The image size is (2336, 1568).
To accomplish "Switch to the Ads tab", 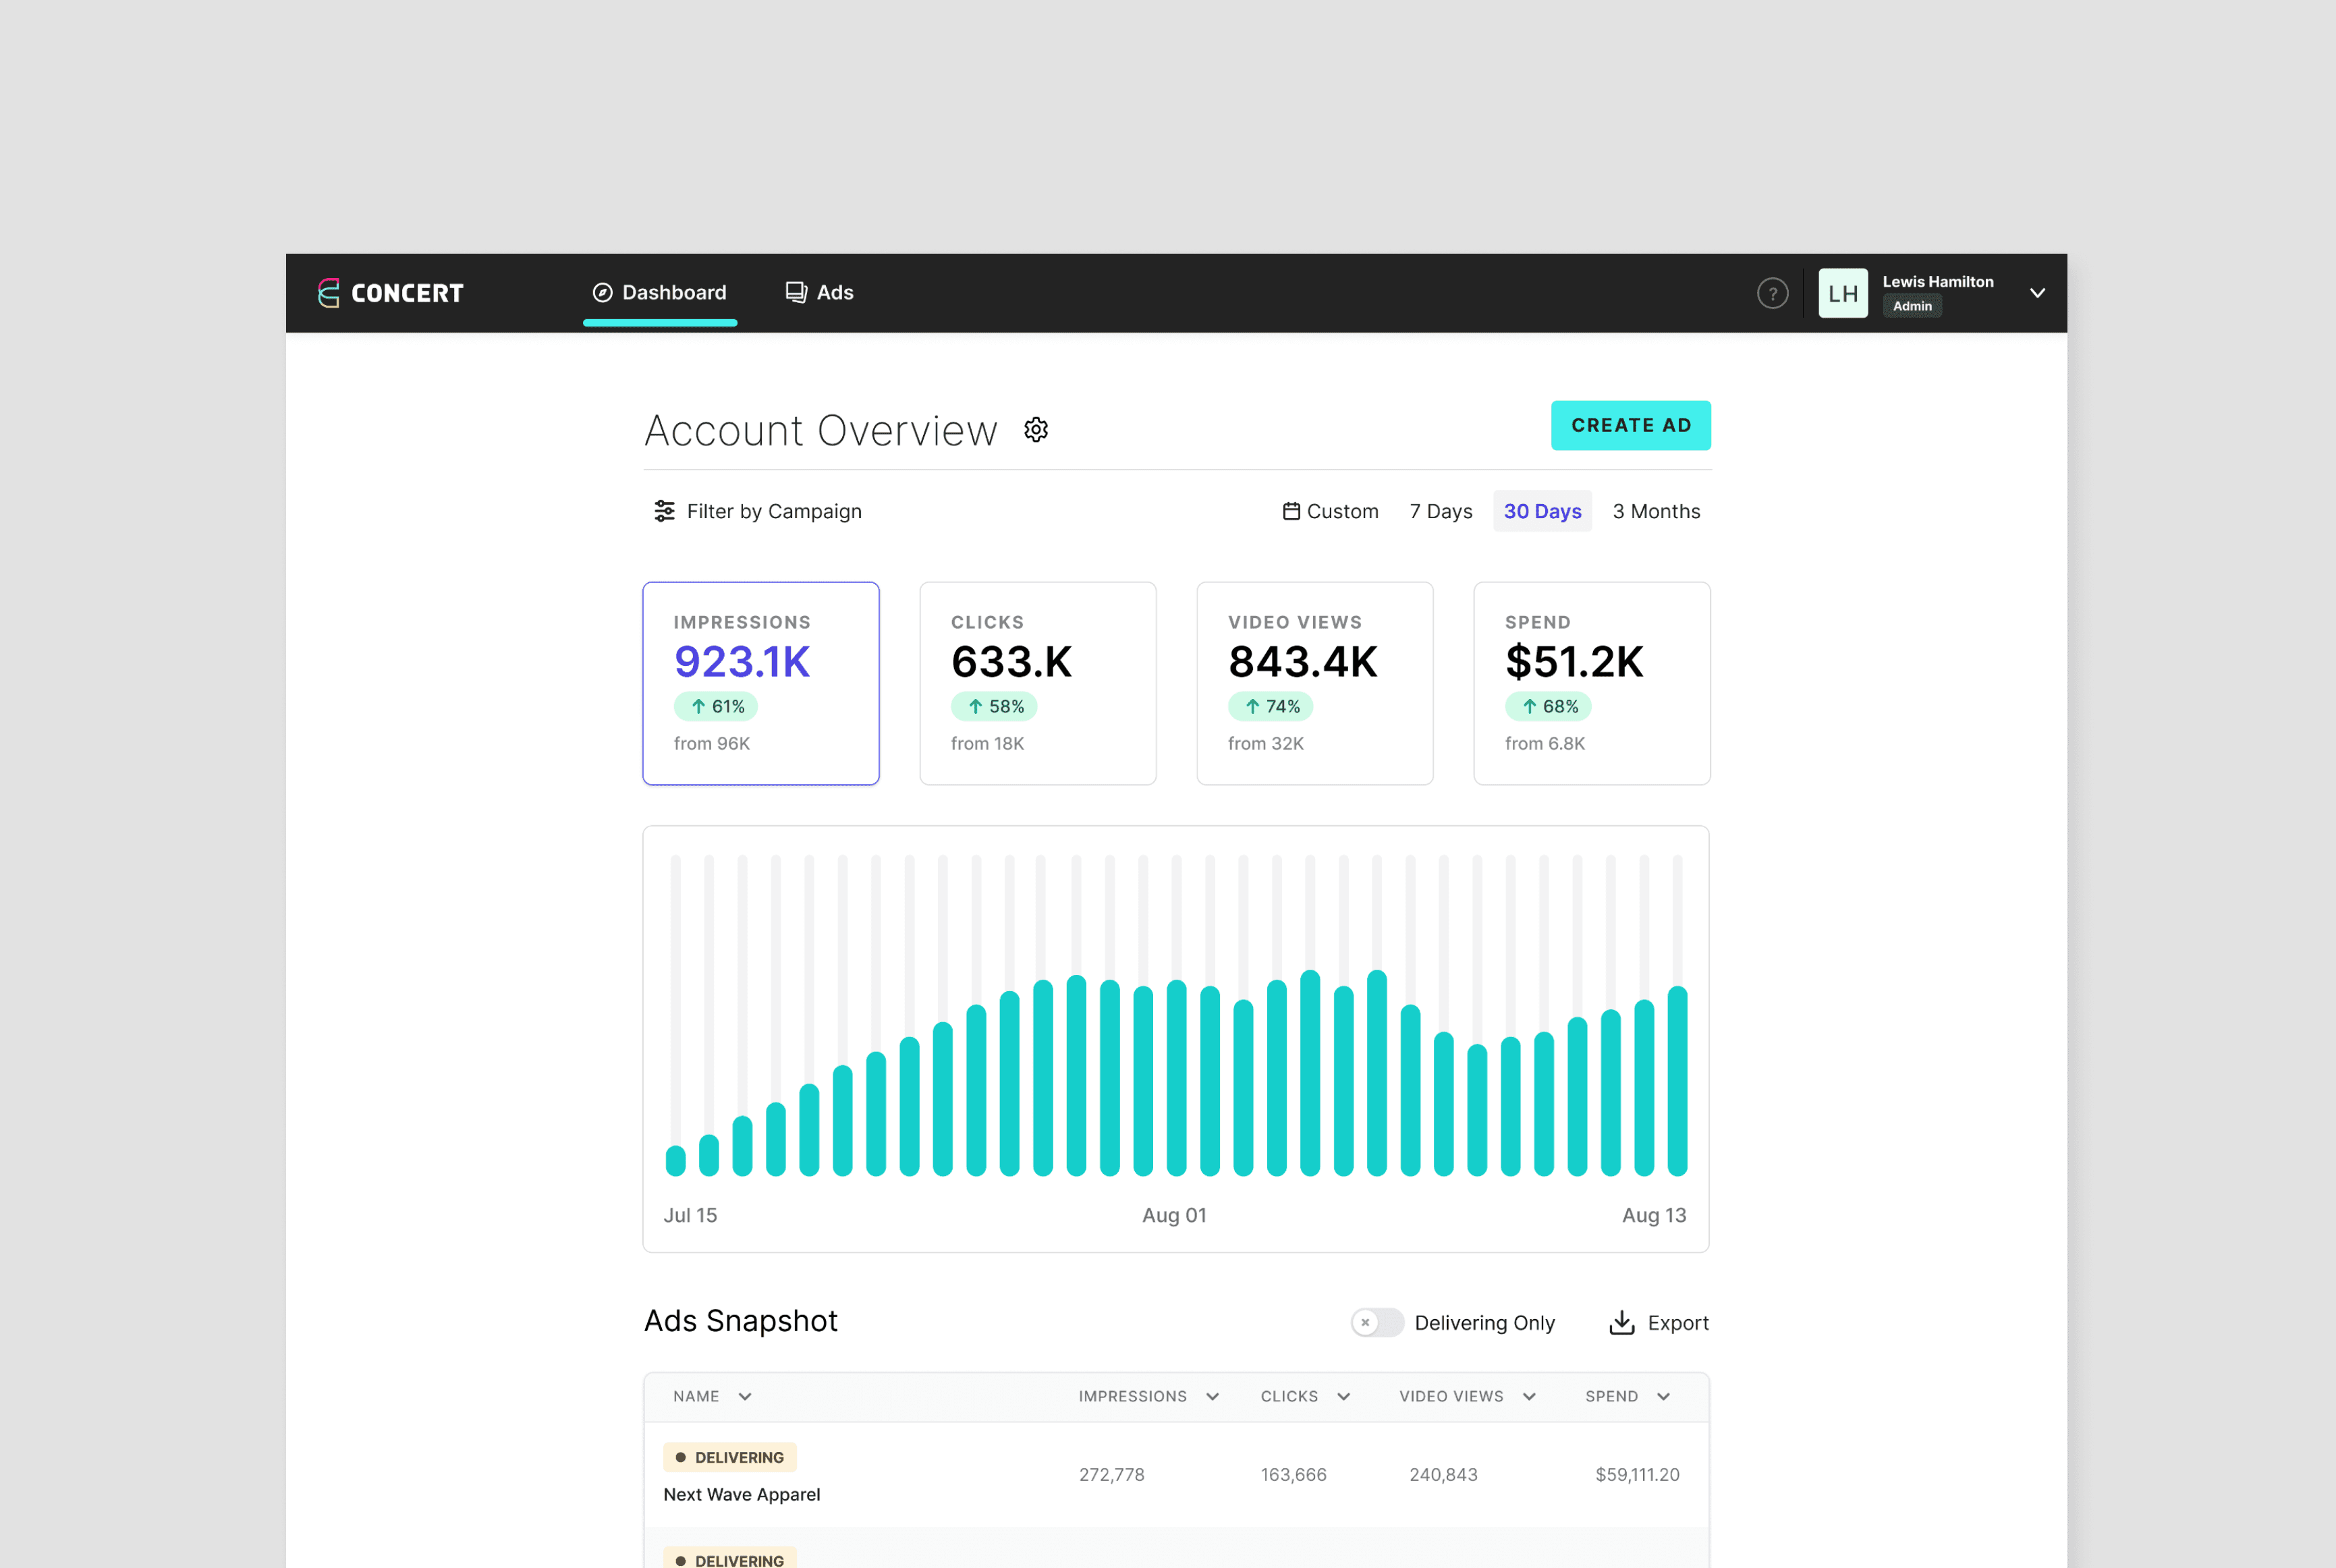I will [819, 293].
